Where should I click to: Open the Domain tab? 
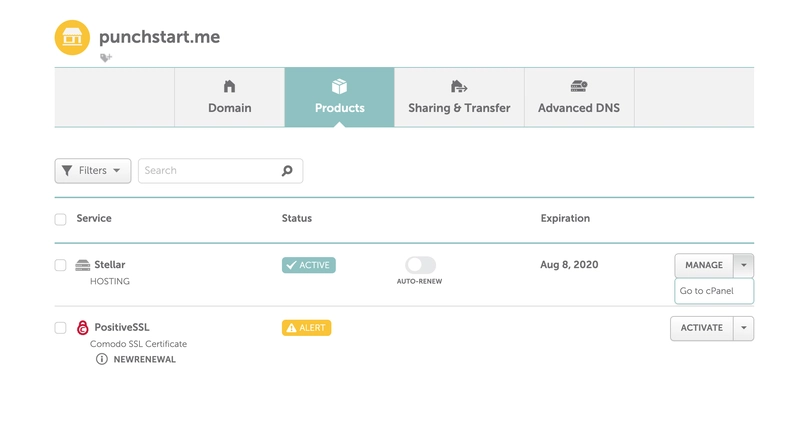tap(230, 97)
